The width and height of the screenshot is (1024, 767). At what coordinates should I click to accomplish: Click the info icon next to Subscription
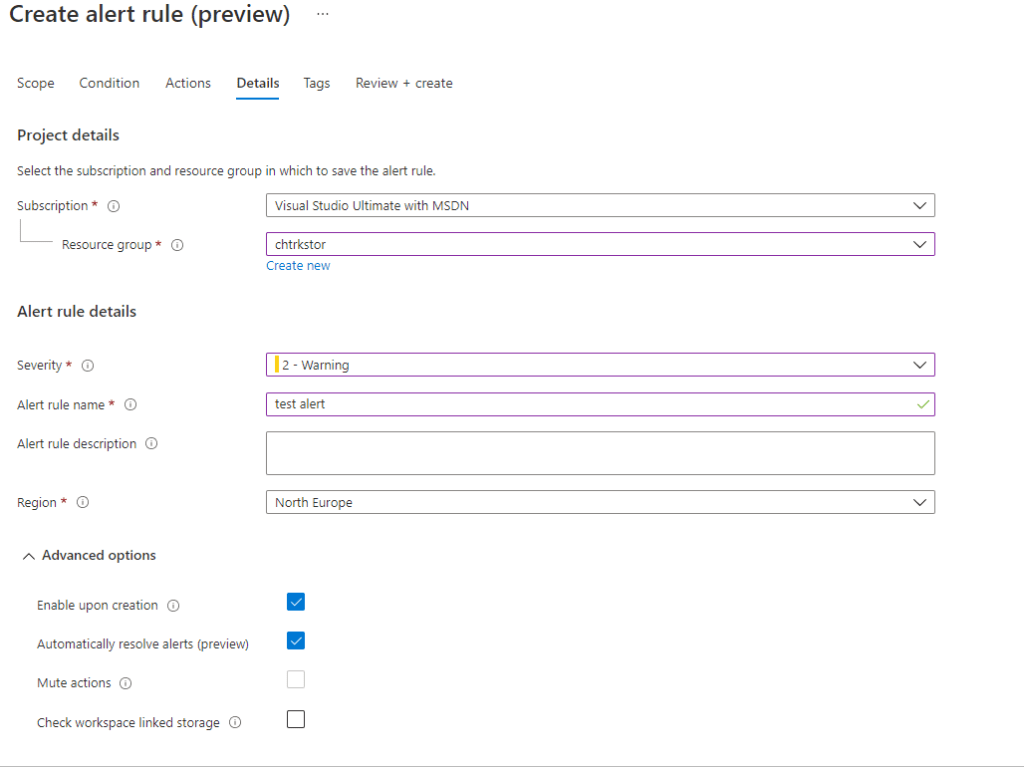pos(113,206)
